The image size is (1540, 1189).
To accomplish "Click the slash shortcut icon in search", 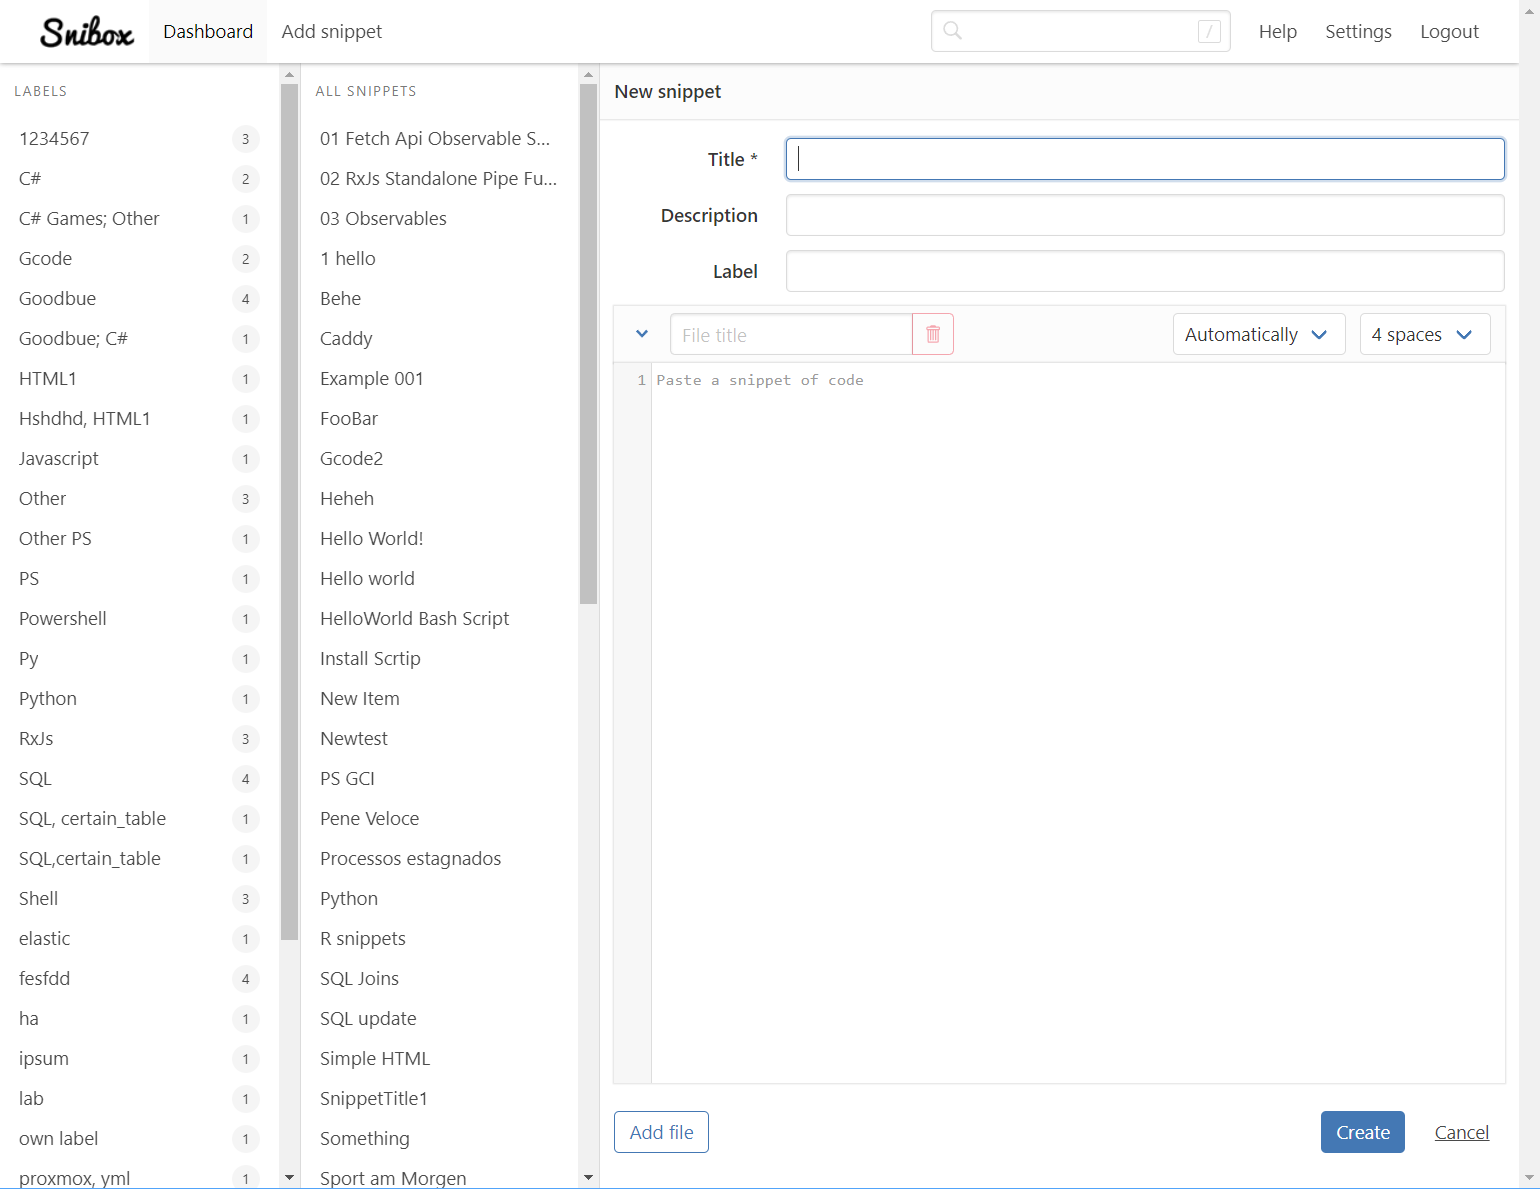I will click(1209, 32).
